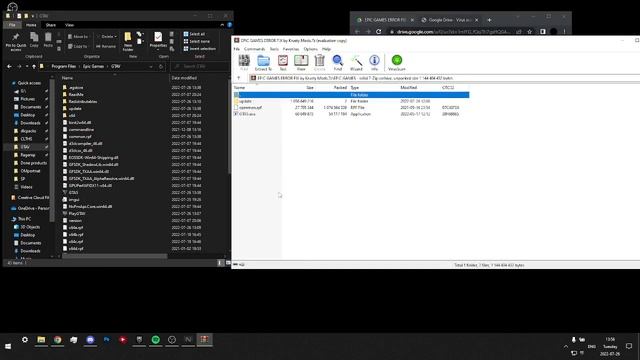Click Extract To in WinRAR toolbar
Screen dimensions: 640x360
(263, 62)
